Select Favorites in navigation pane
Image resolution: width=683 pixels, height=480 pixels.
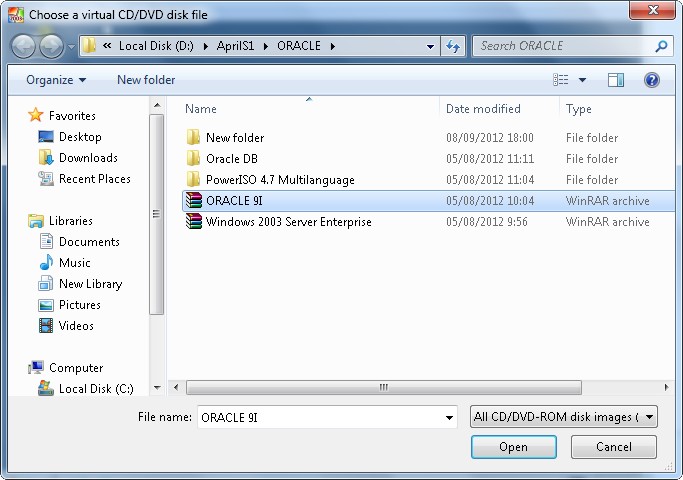(x=72, y=116)
